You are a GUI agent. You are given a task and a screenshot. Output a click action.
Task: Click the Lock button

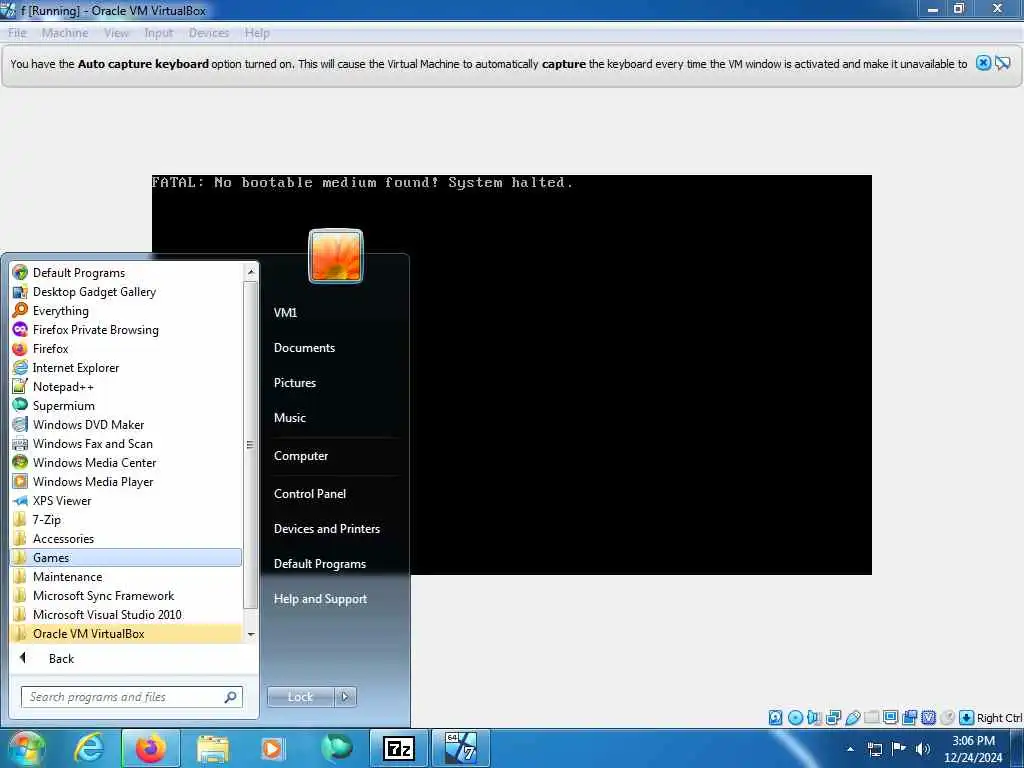pyautogui.click(x=300, y=697)
